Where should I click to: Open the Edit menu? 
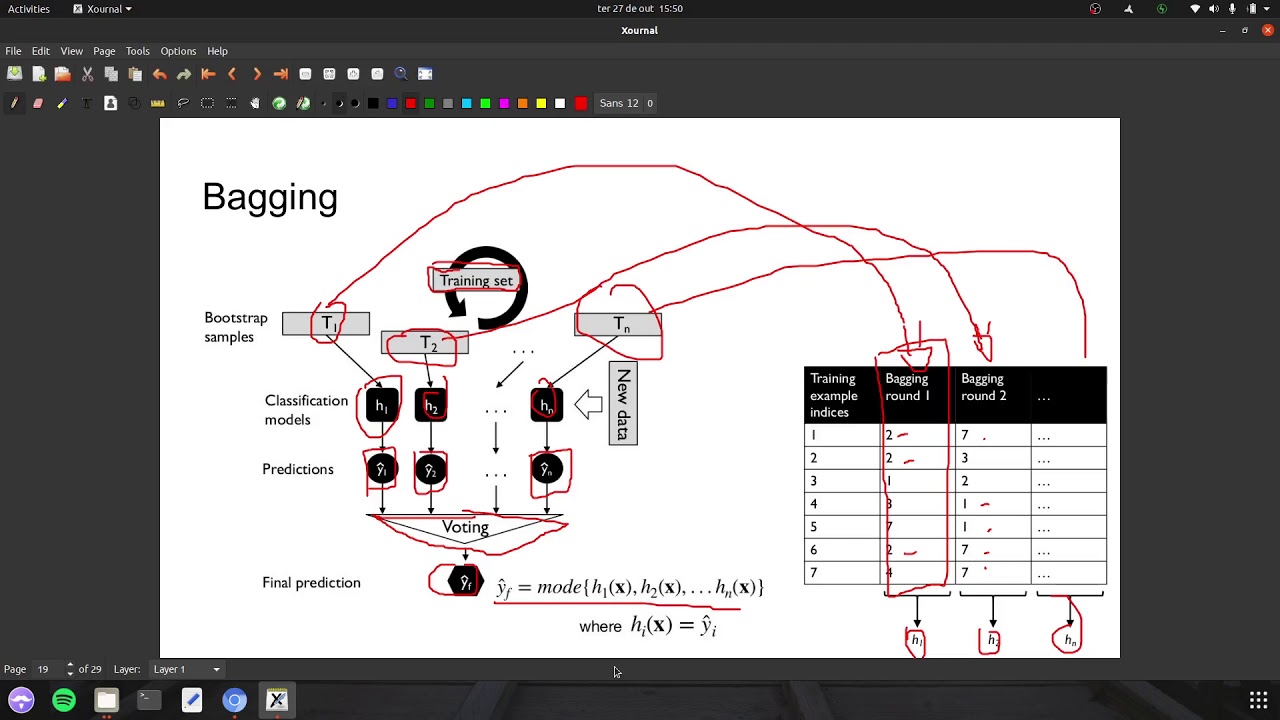coord(41,51)
